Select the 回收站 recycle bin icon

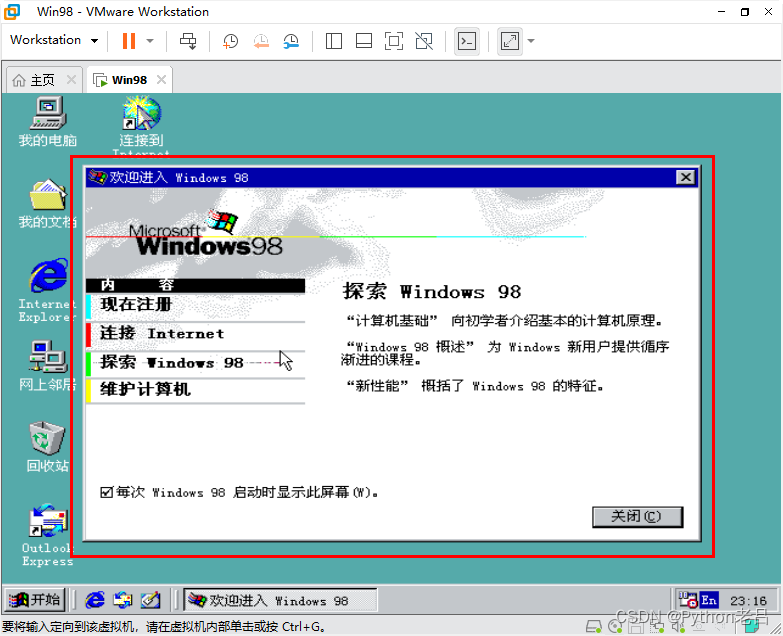[x=48, y=447]
